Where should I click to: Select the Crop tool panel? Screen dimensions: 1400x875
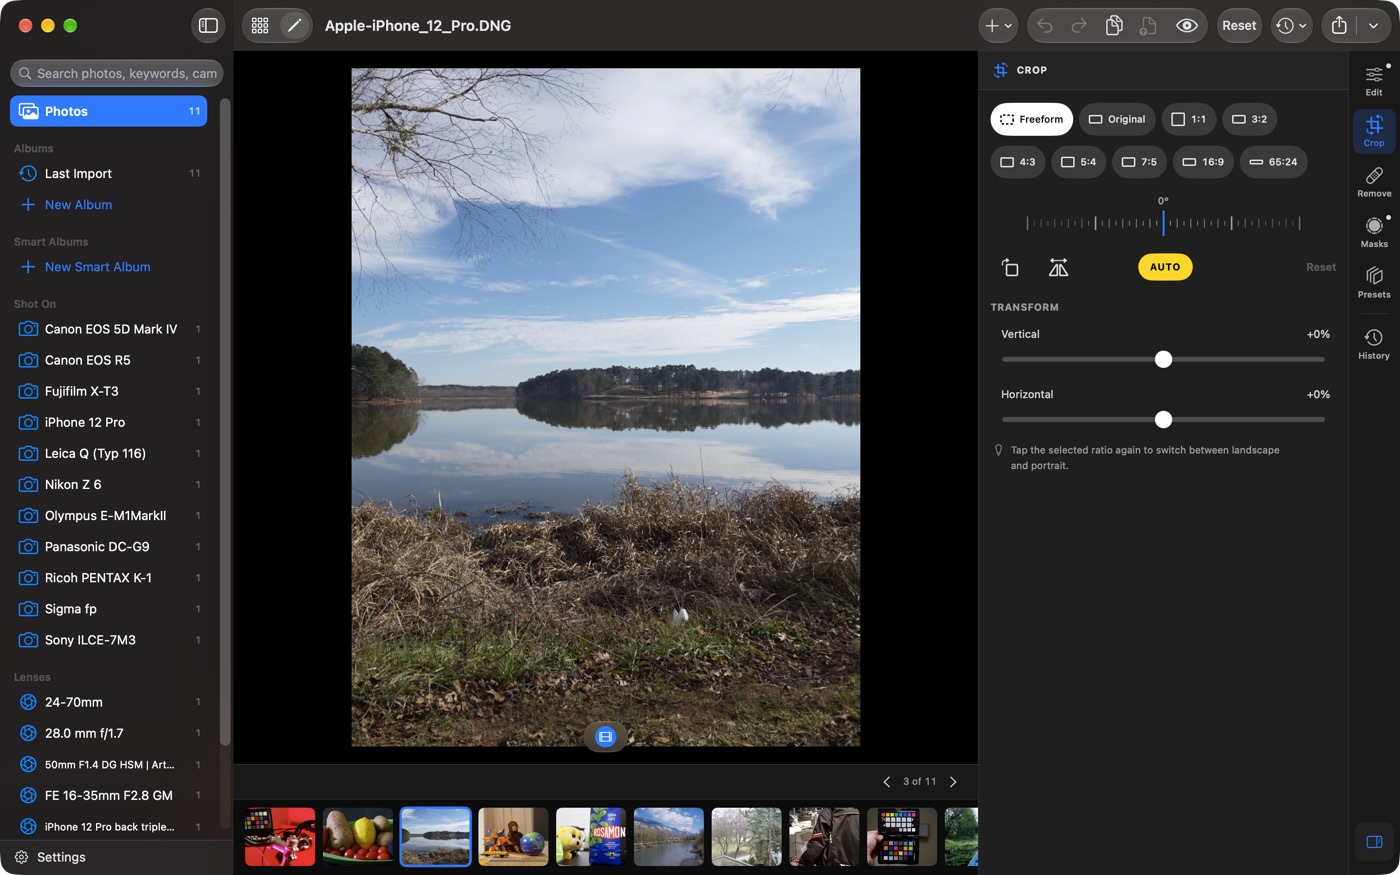tap(1374, 131)
